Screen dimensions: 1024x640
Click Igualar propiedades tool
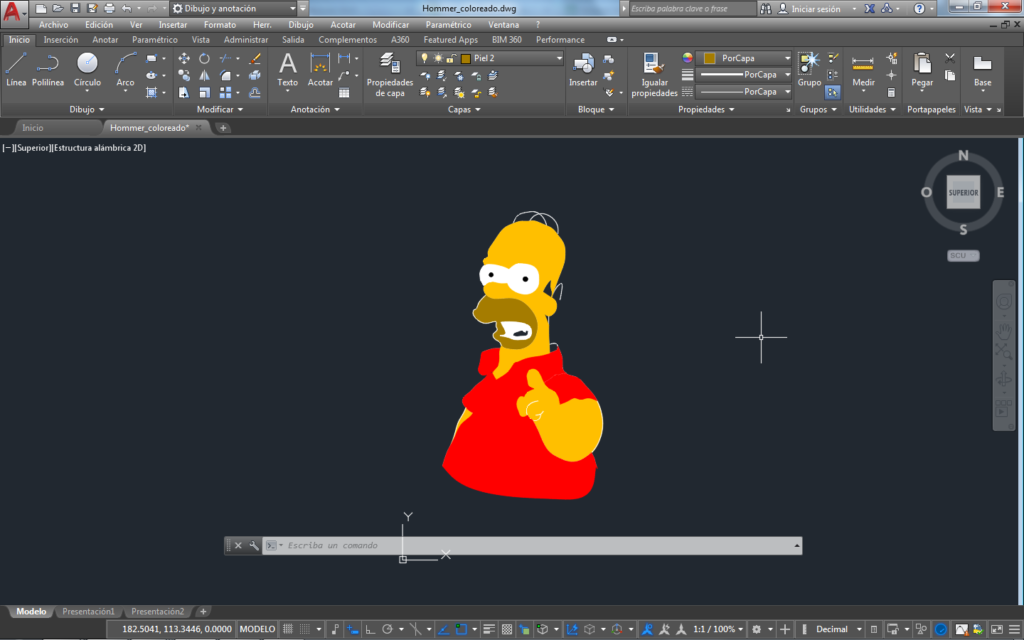(x=654, y=74)
